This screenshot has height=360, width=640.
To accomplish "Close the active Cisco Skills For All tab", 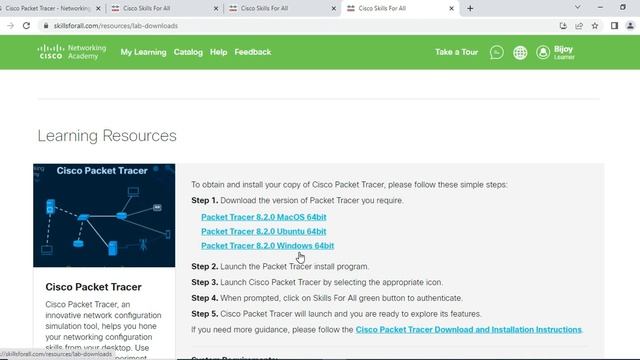I will (x=451, y=8).
